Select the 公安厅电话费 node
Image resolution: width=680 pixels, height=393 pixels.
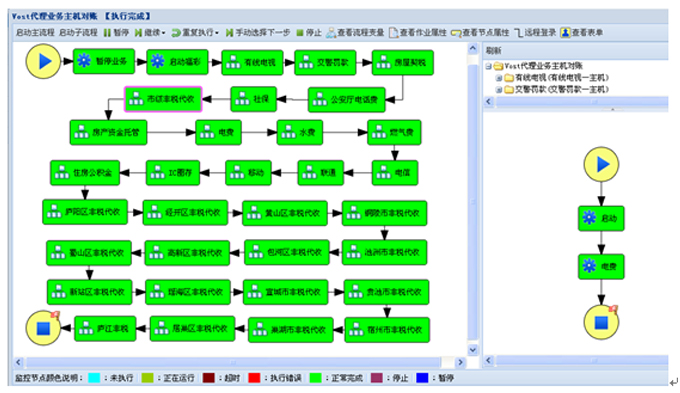click(x=347, y=100)
